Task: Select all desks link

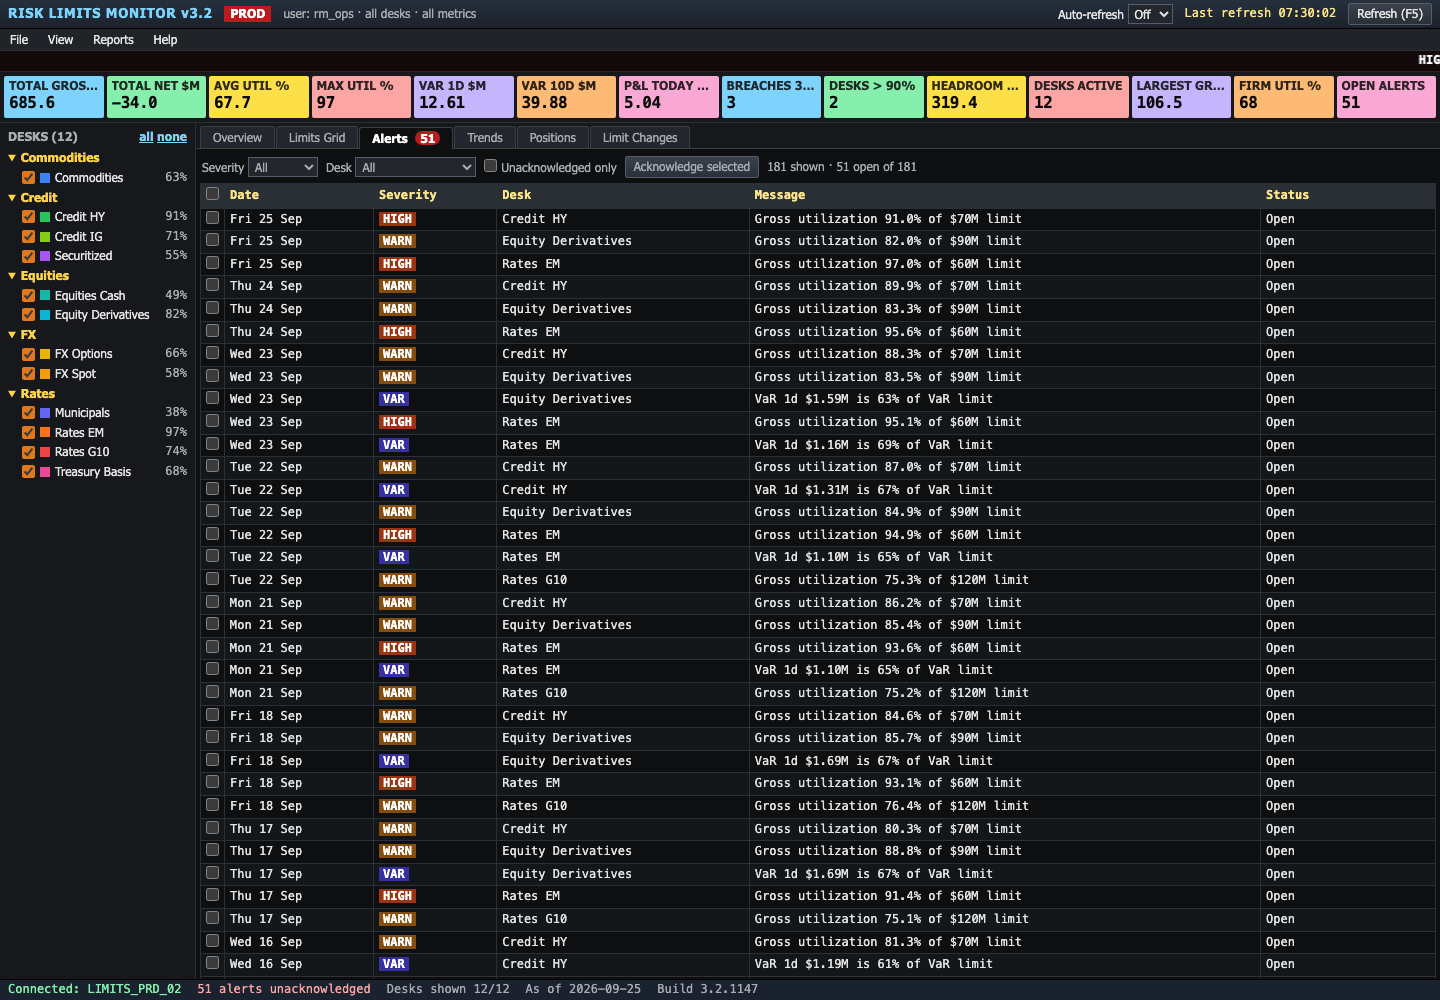Action: [x=146, y=137]
